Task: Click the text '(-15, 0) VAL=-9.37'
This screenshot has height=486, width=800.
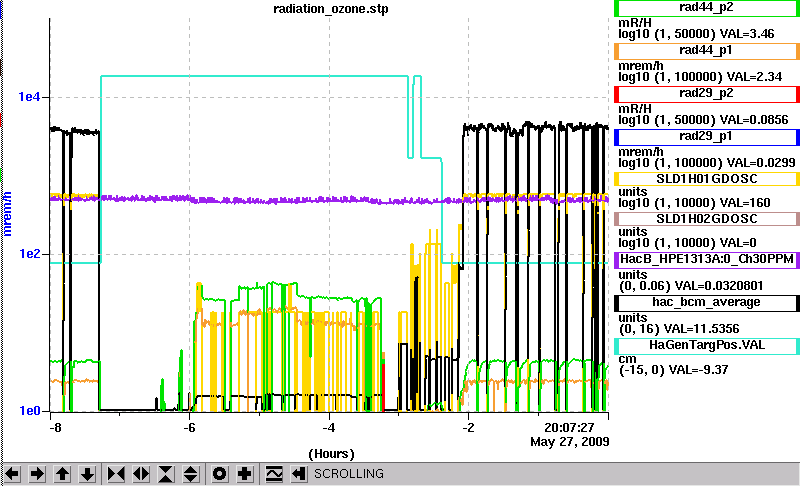Action: coord(673,370)
